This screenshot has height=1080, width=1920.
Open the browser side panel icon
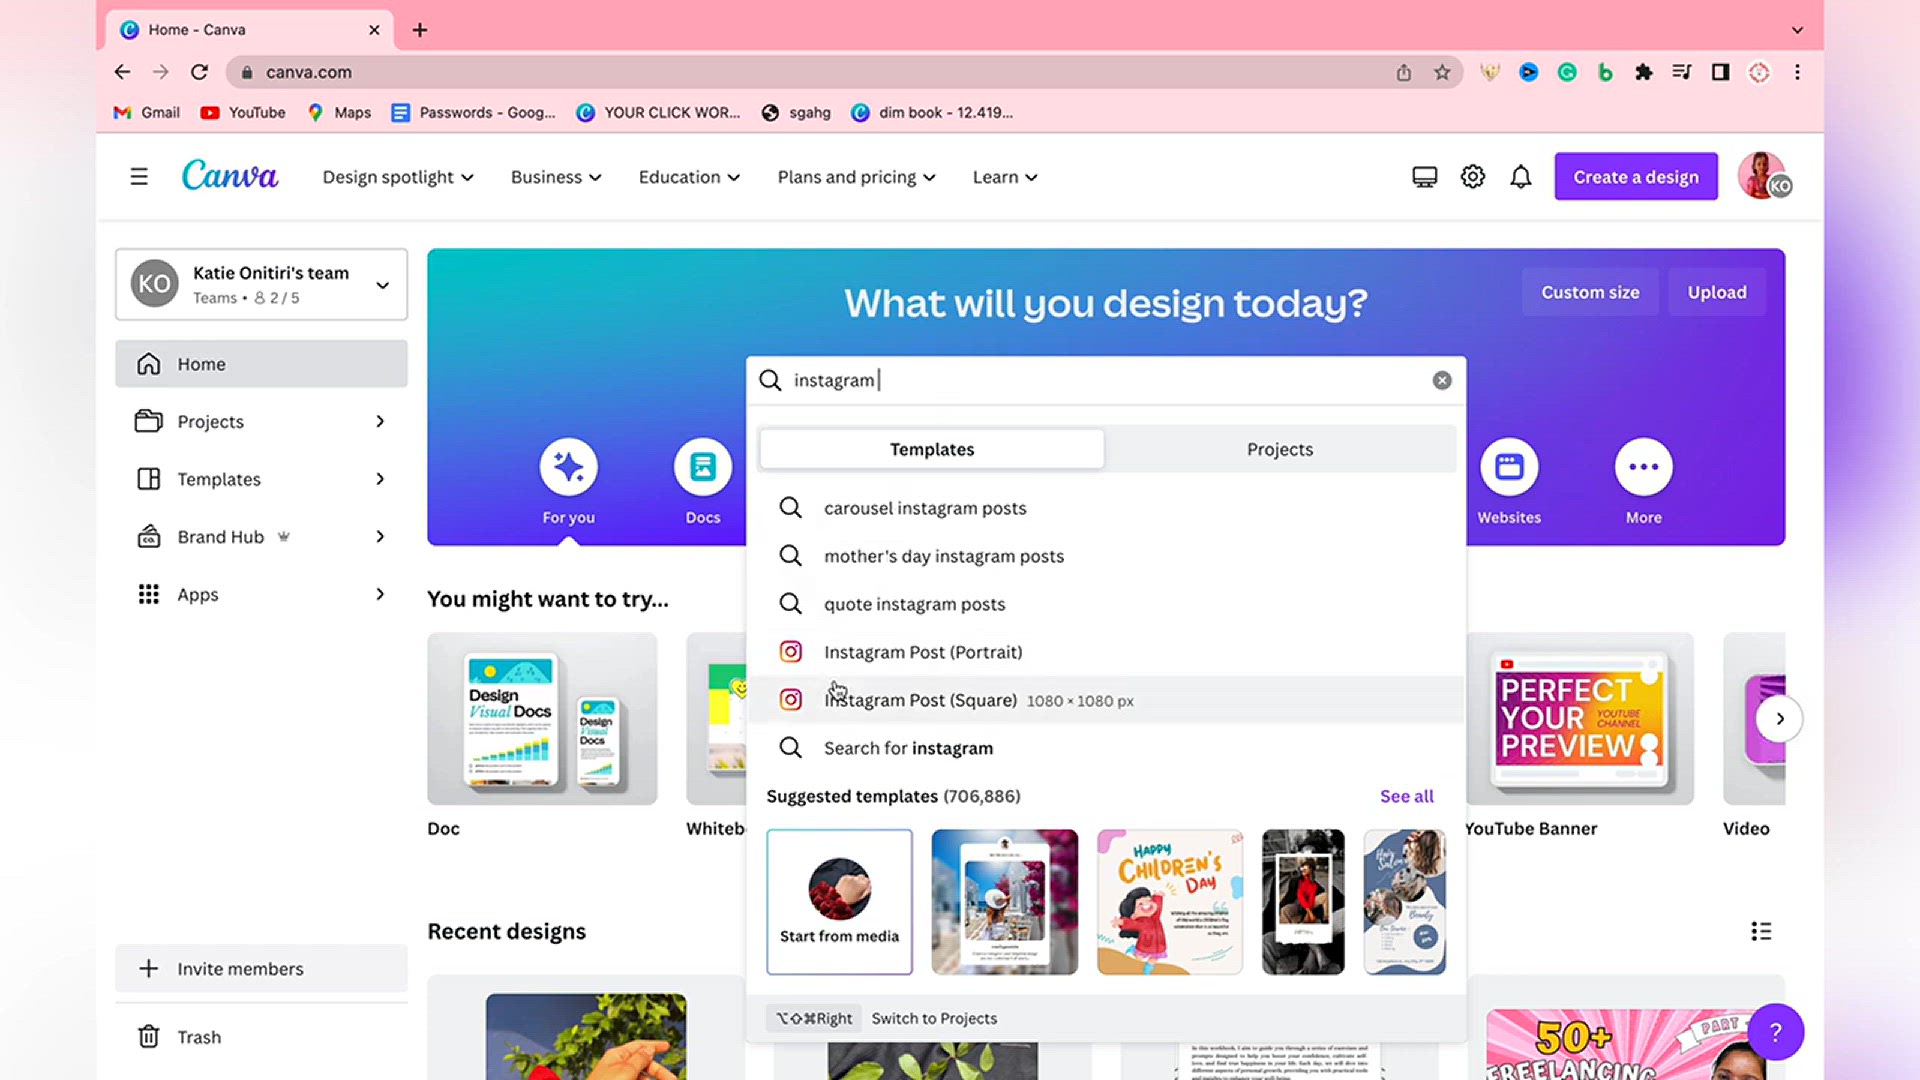(1720, 72)
